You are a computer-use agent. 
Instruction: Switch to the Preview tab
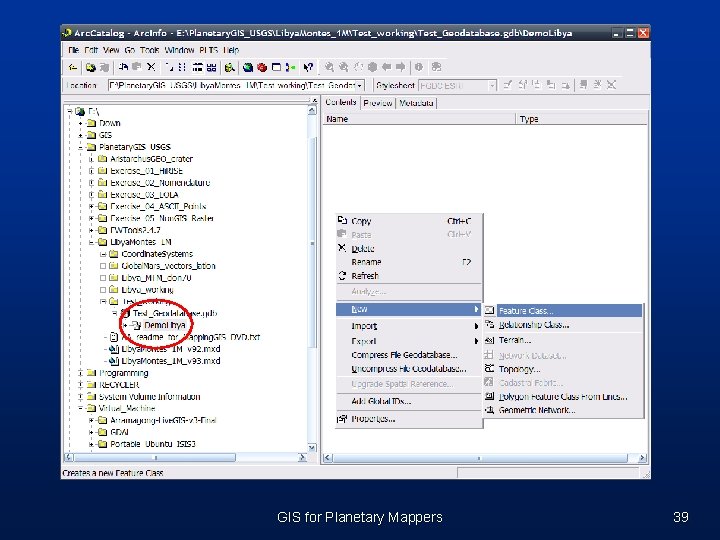pos(378,103)
